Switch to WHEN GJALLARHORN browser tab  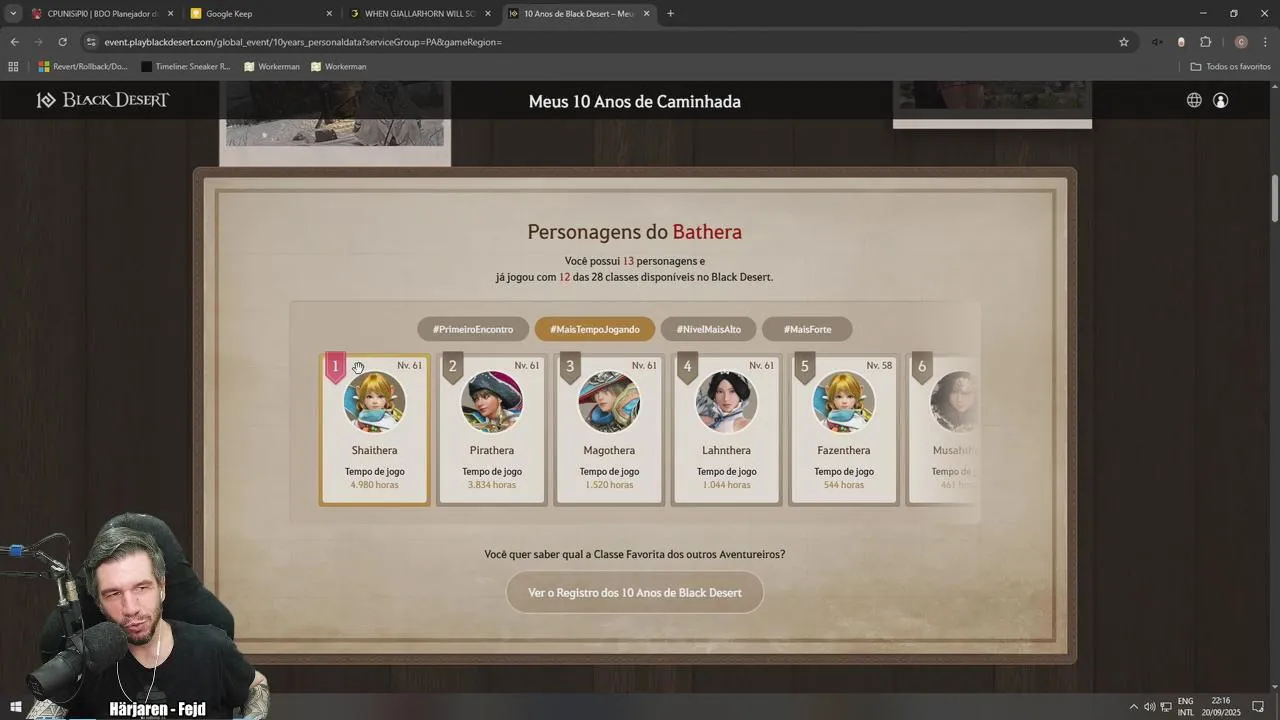420,14
